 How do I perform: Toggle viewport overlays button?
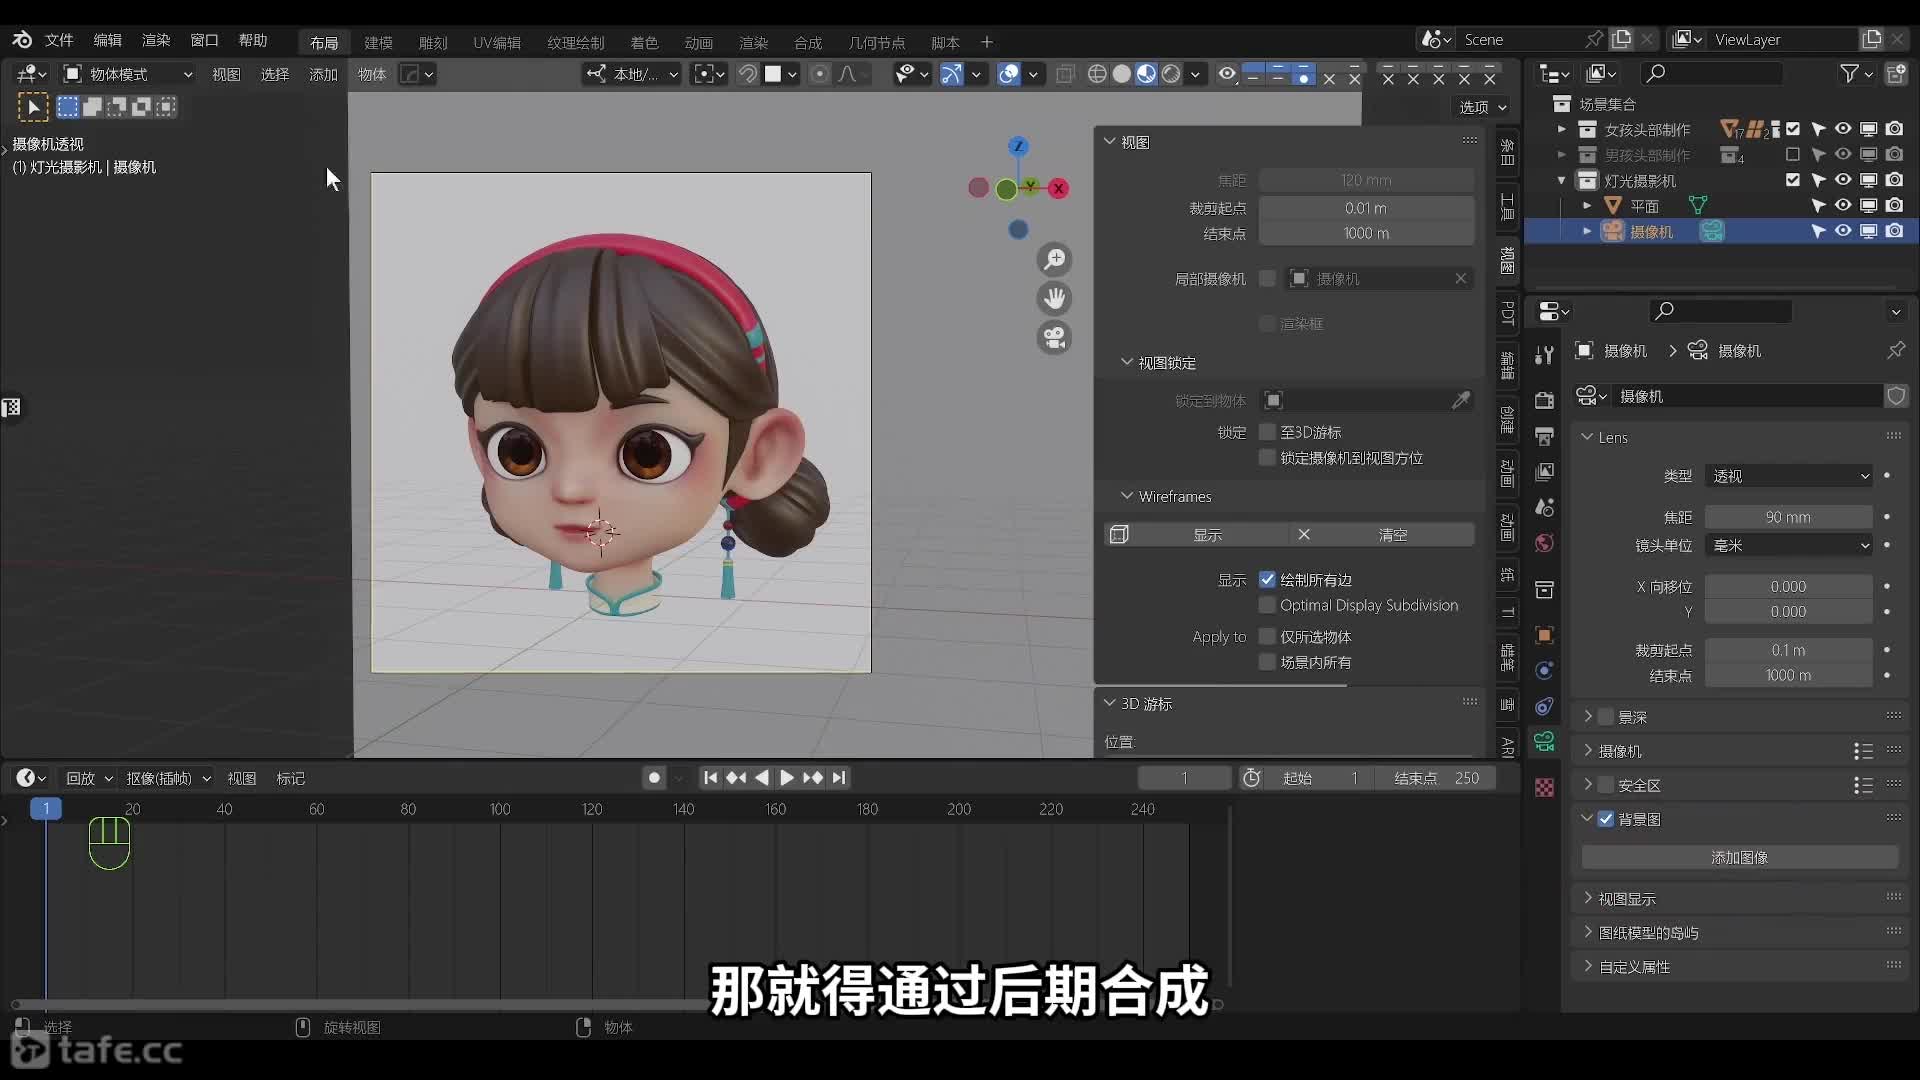pos(1009,74)
